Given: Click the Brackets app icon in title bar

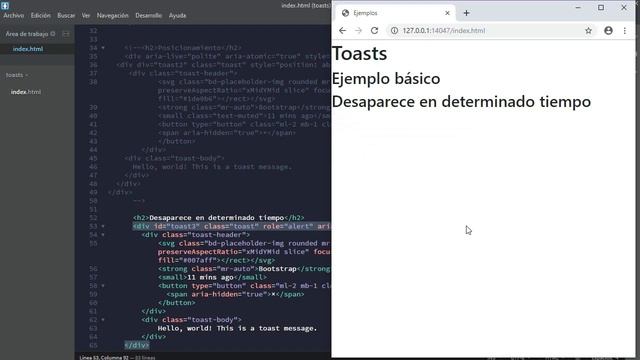Looking at the screenshot, I should point(5,6).
